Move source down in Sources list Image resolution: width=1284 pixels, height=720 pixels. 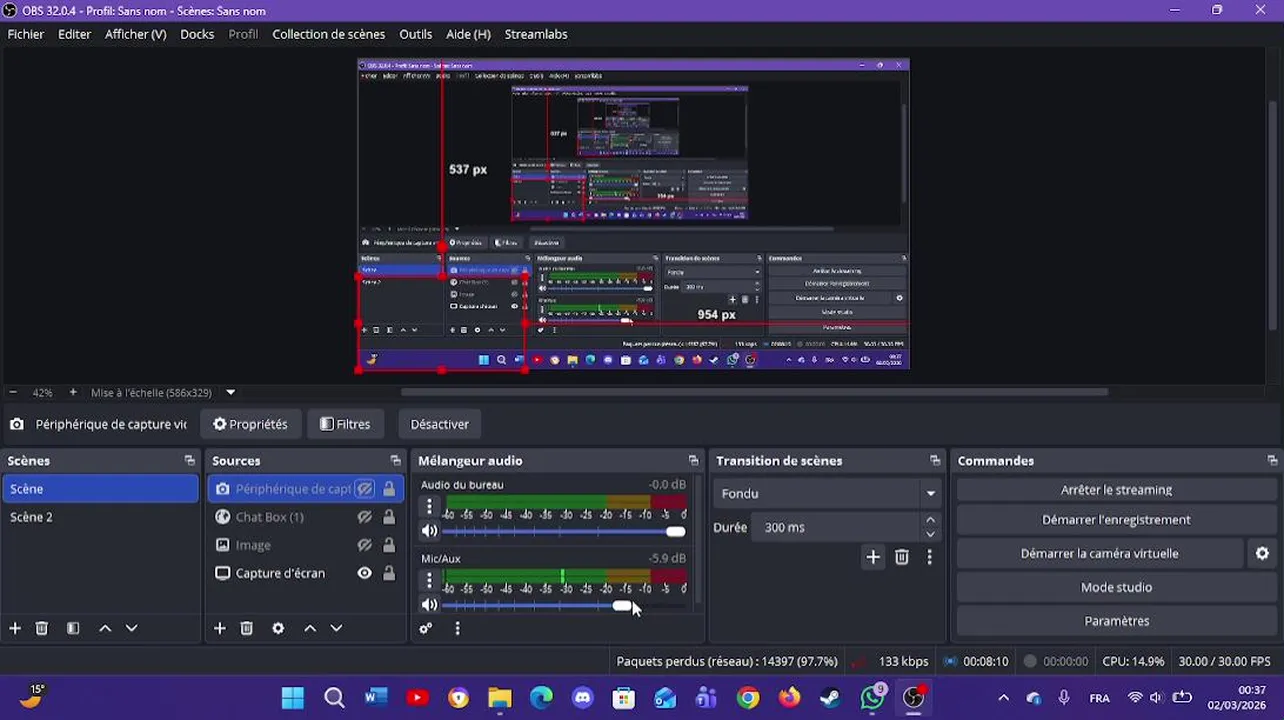tap(336, 628)
